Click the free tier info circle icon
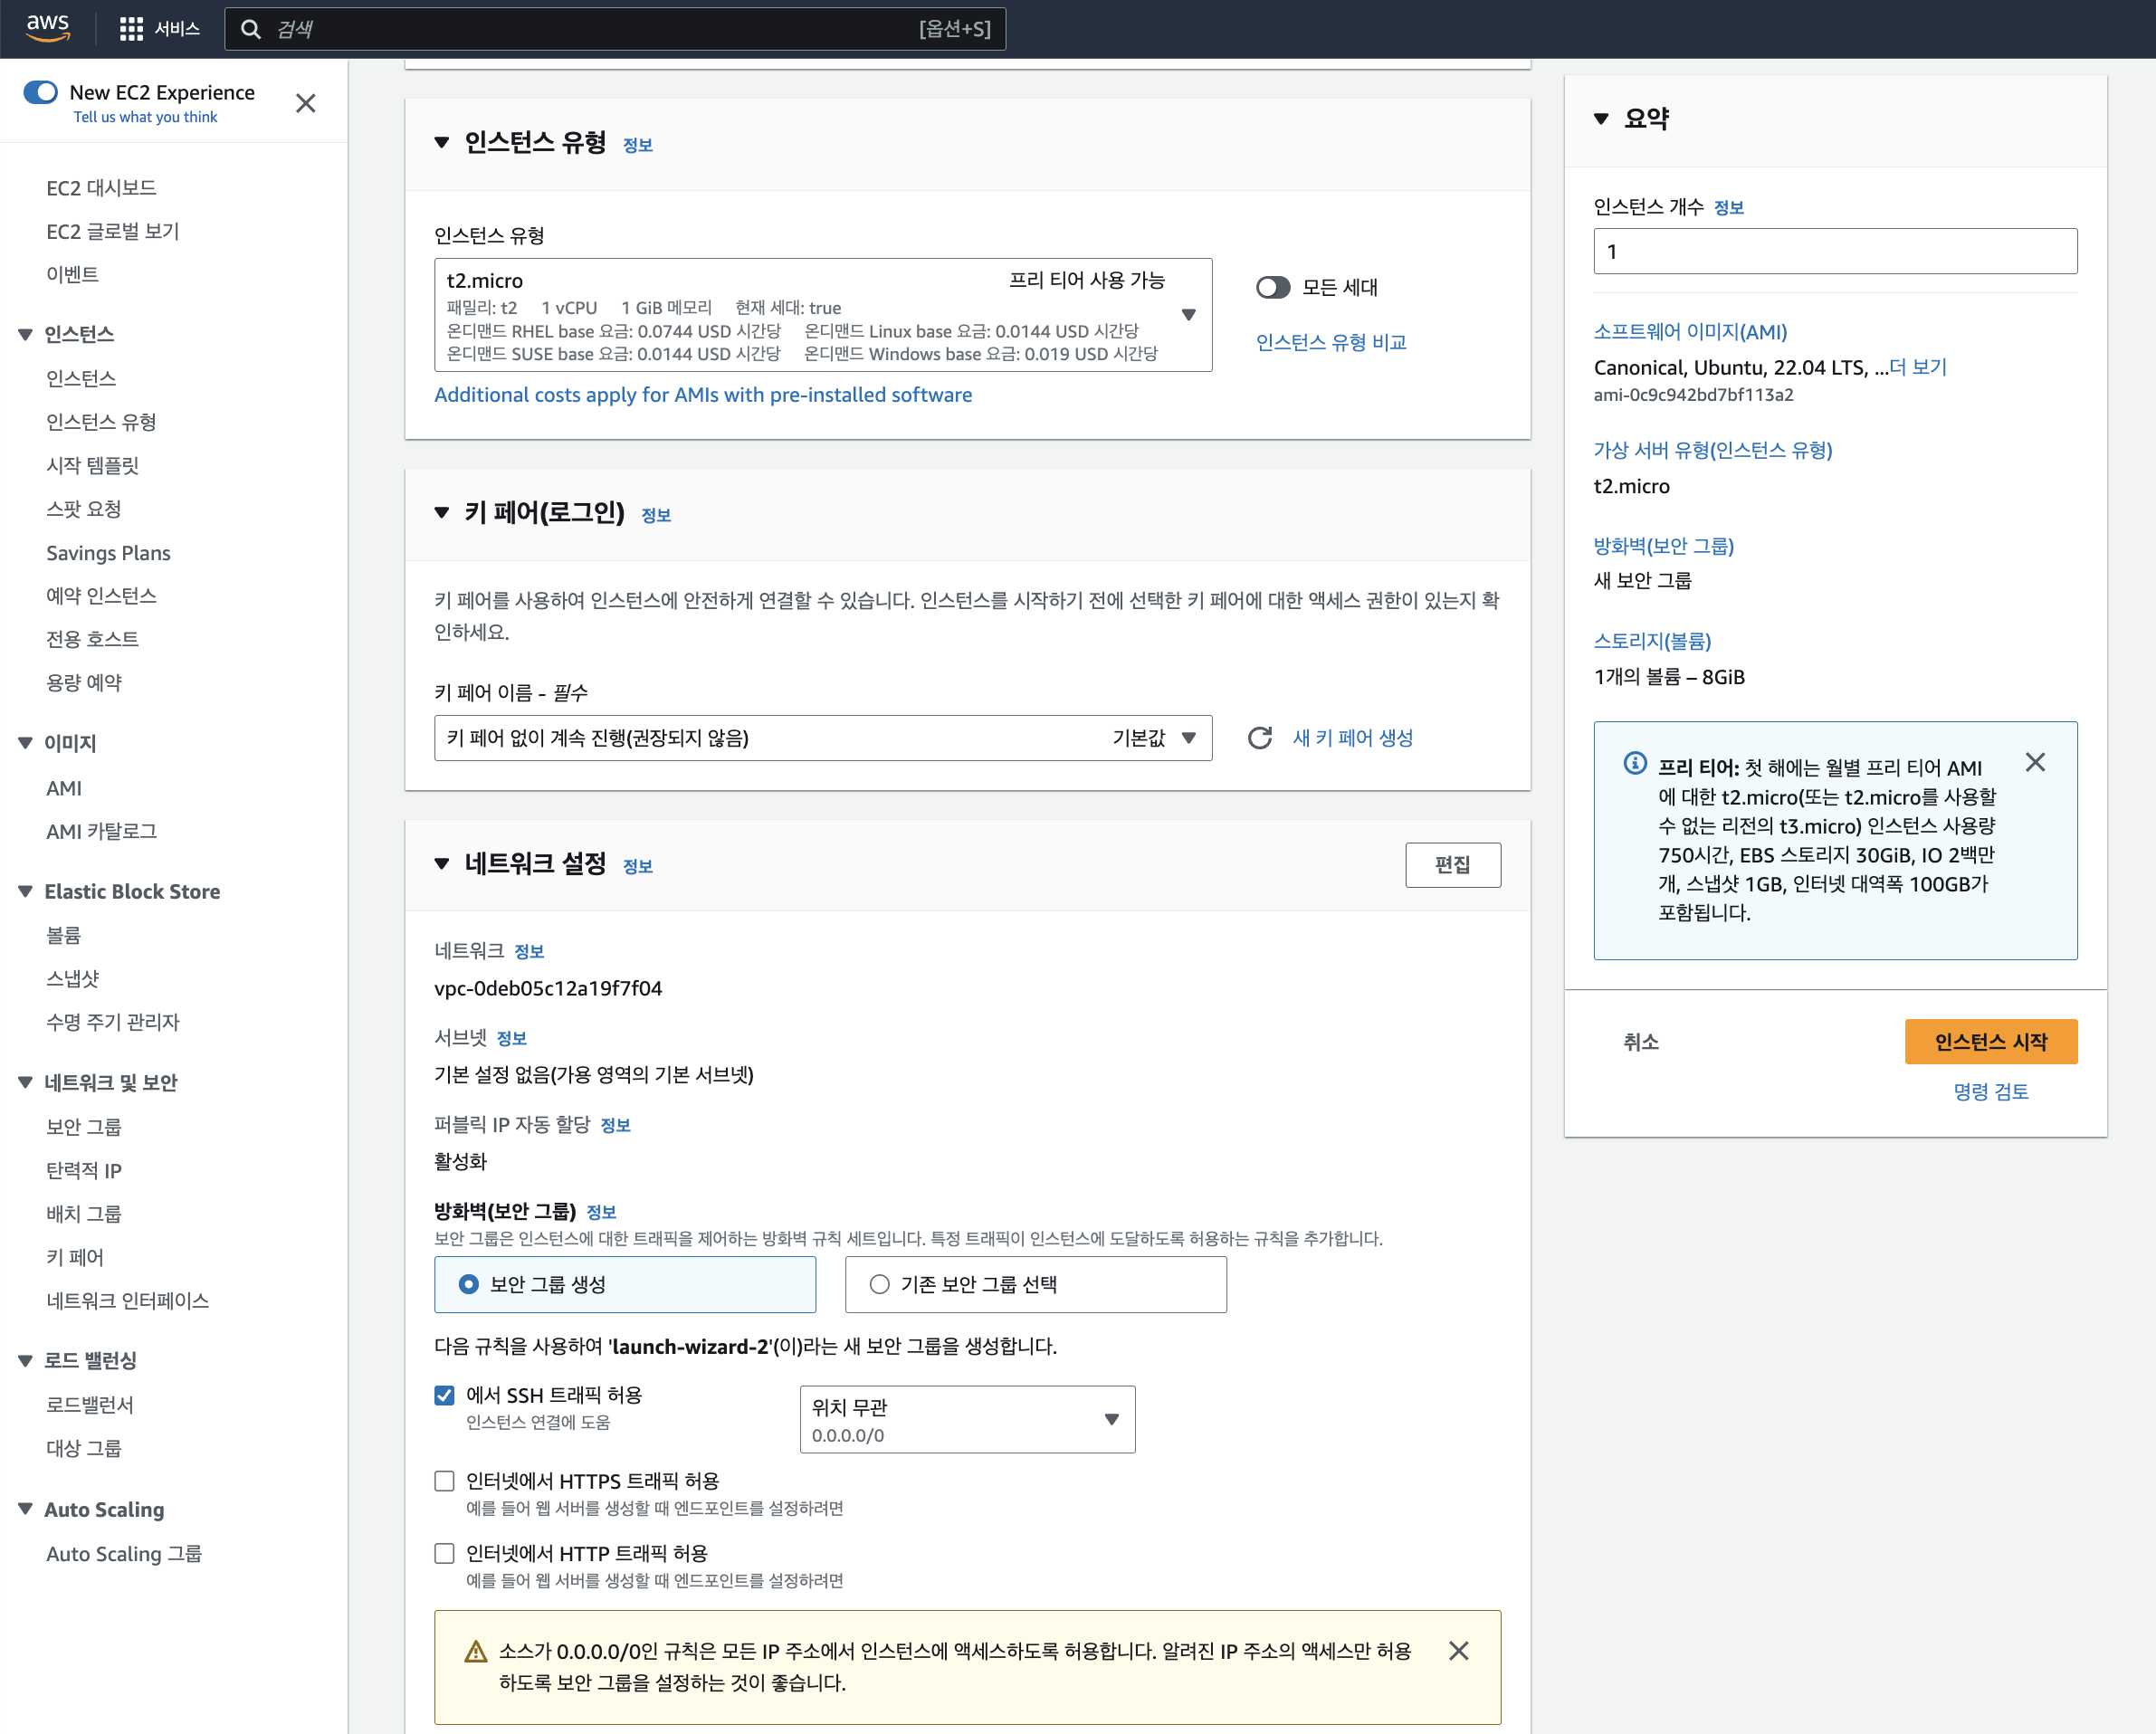This screenshot has width=2156, height=1734. 1634,763
